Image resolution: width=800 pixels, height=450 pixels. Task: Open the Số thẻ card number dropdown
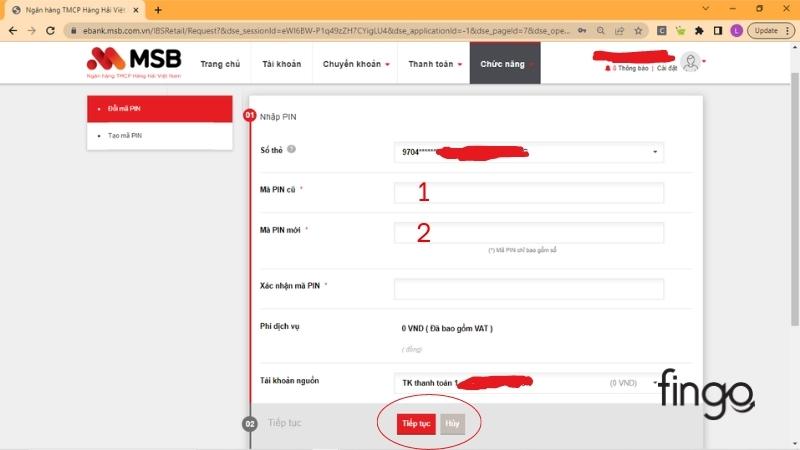click(x=529, y=152)
